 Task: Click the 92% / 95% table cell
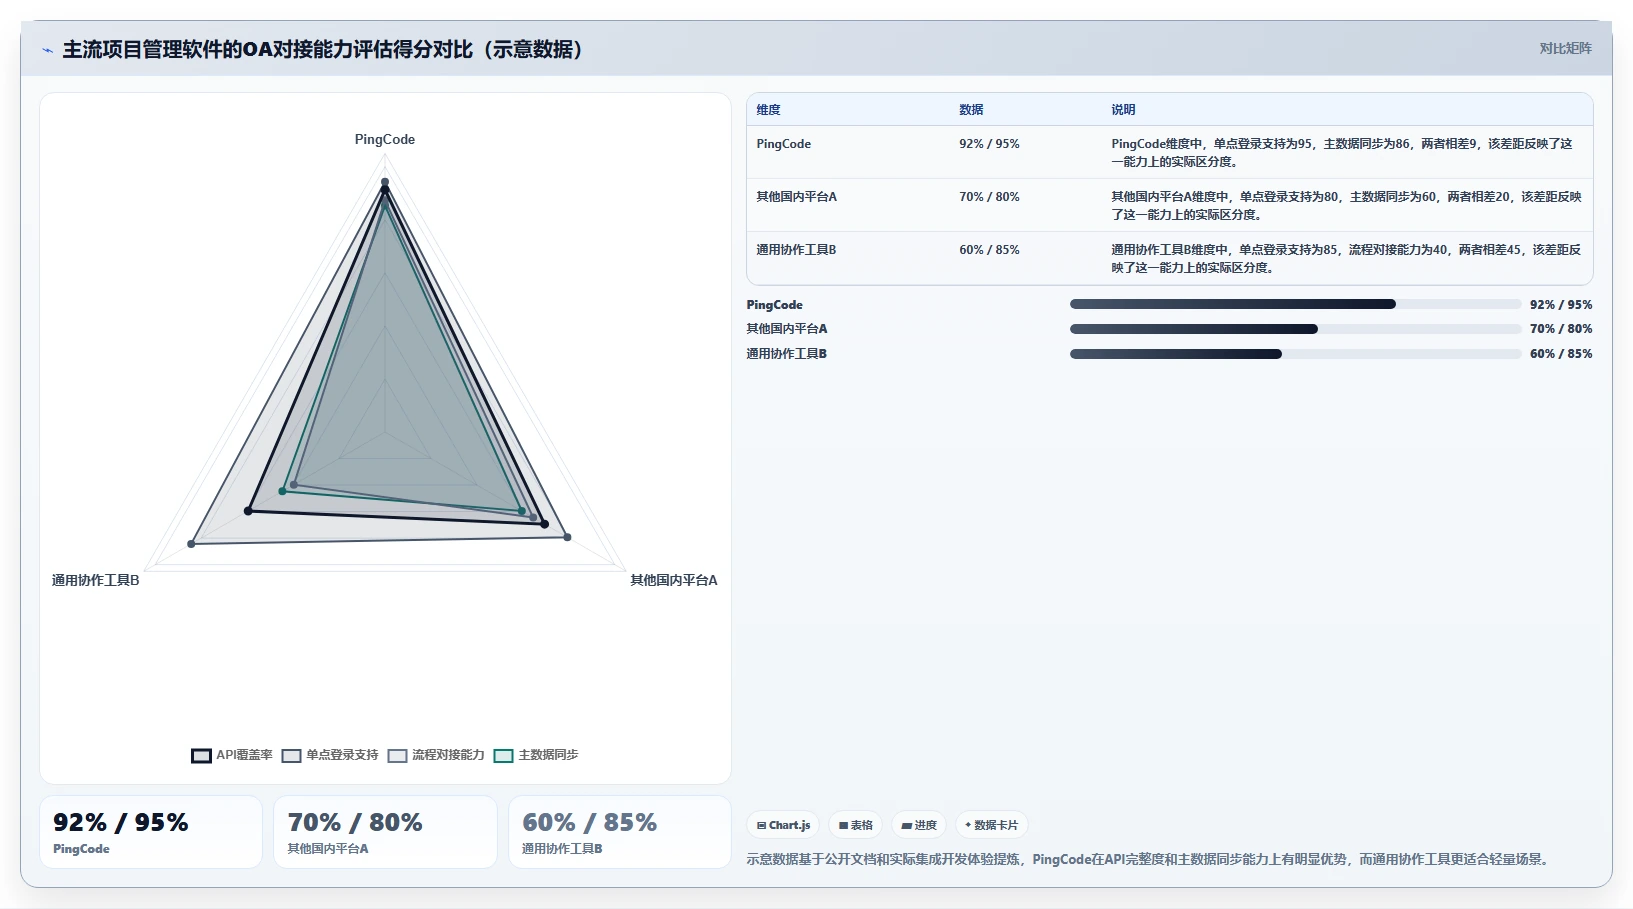(989, 144)
